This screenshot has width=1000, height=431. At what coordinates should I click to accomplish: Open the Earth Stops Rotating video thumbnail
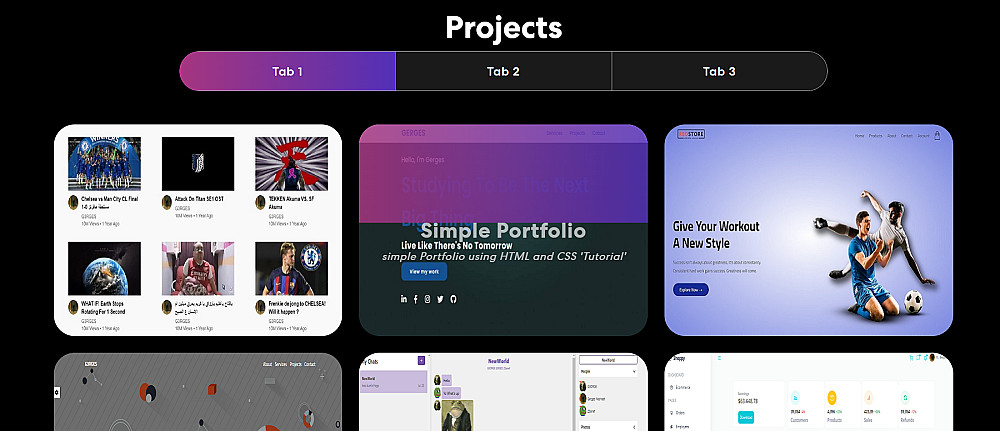(x=105, y=268)
